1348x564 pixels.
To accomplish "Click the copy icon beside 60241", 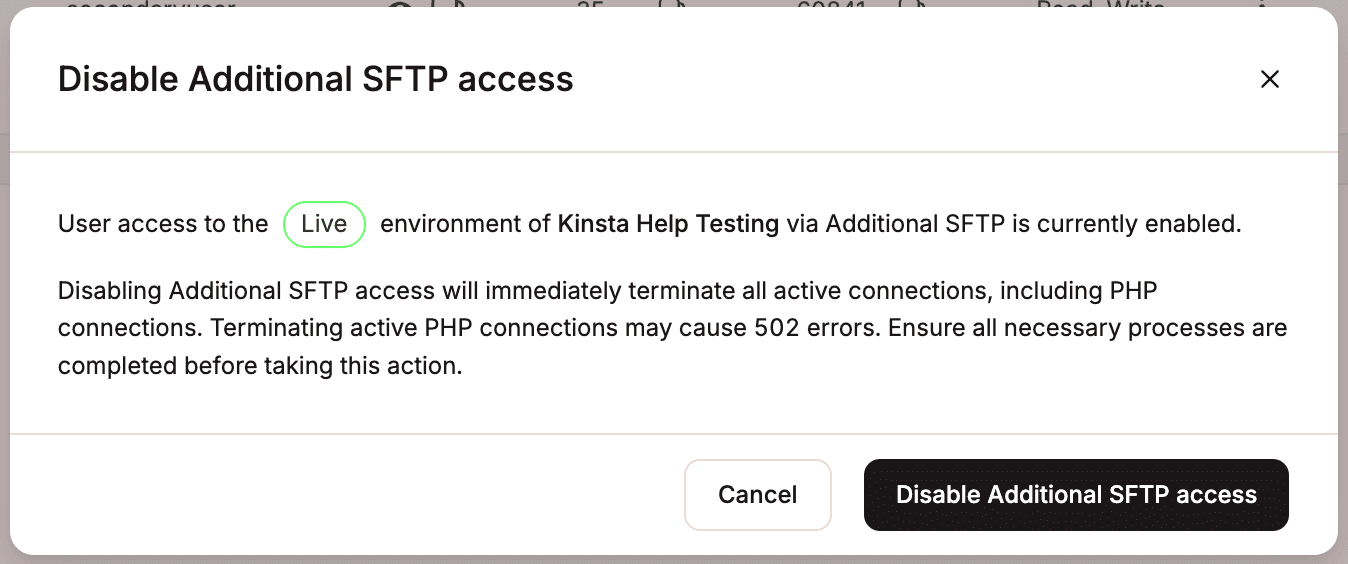I will point(912,6).
